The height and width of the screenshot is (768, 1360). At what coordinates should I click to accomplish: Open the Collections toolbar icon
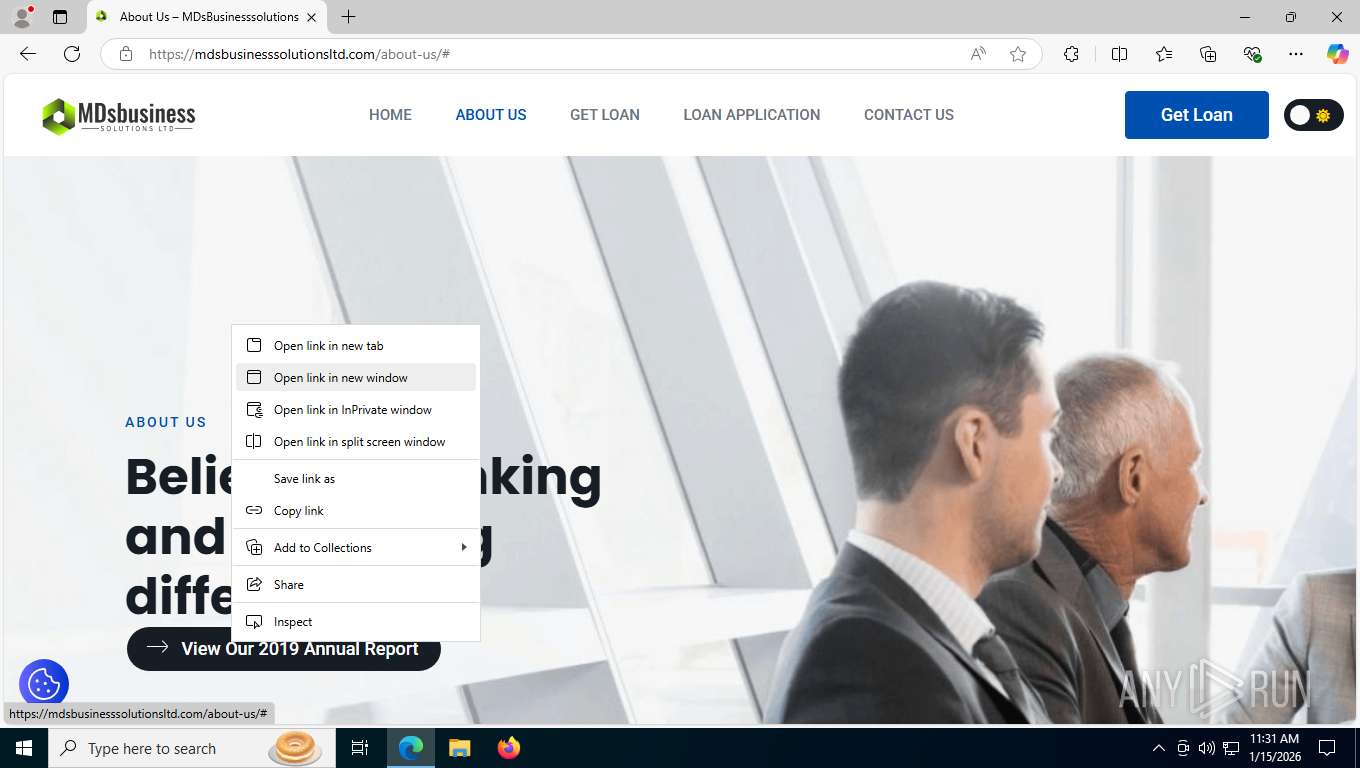(1208, 54)
